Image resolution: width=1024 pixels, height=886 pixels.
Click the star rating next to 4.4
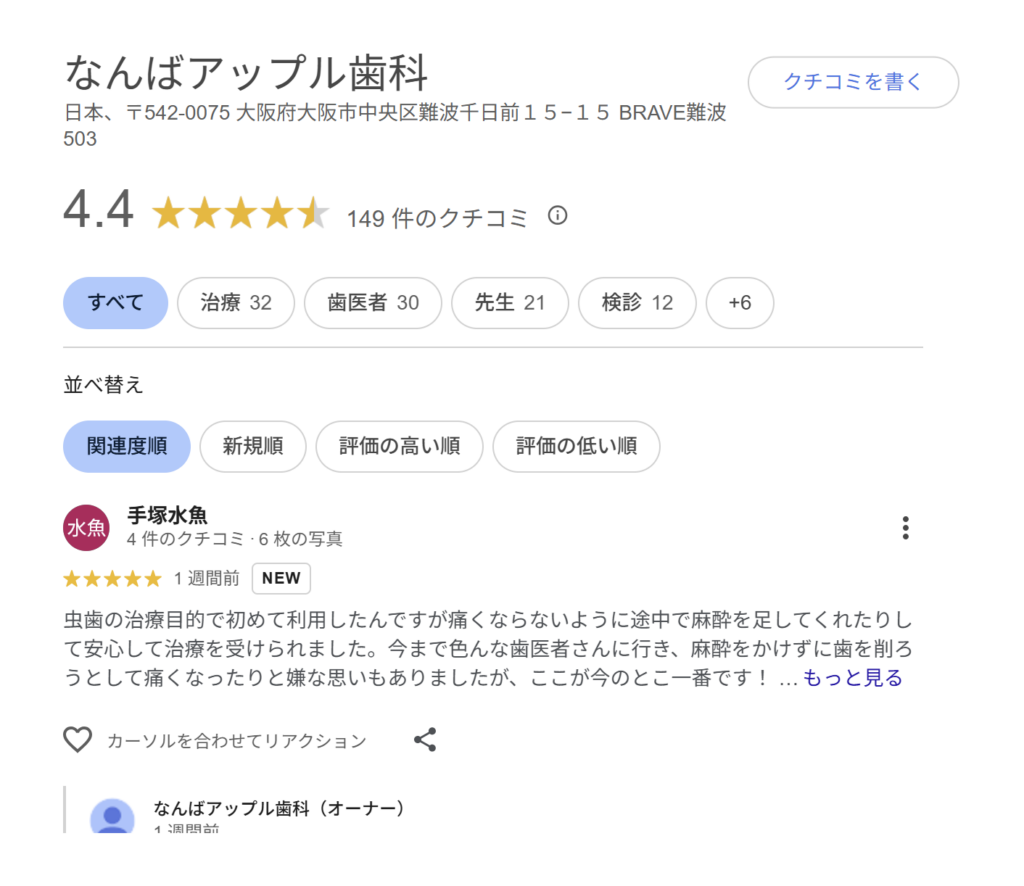(240, 214)
